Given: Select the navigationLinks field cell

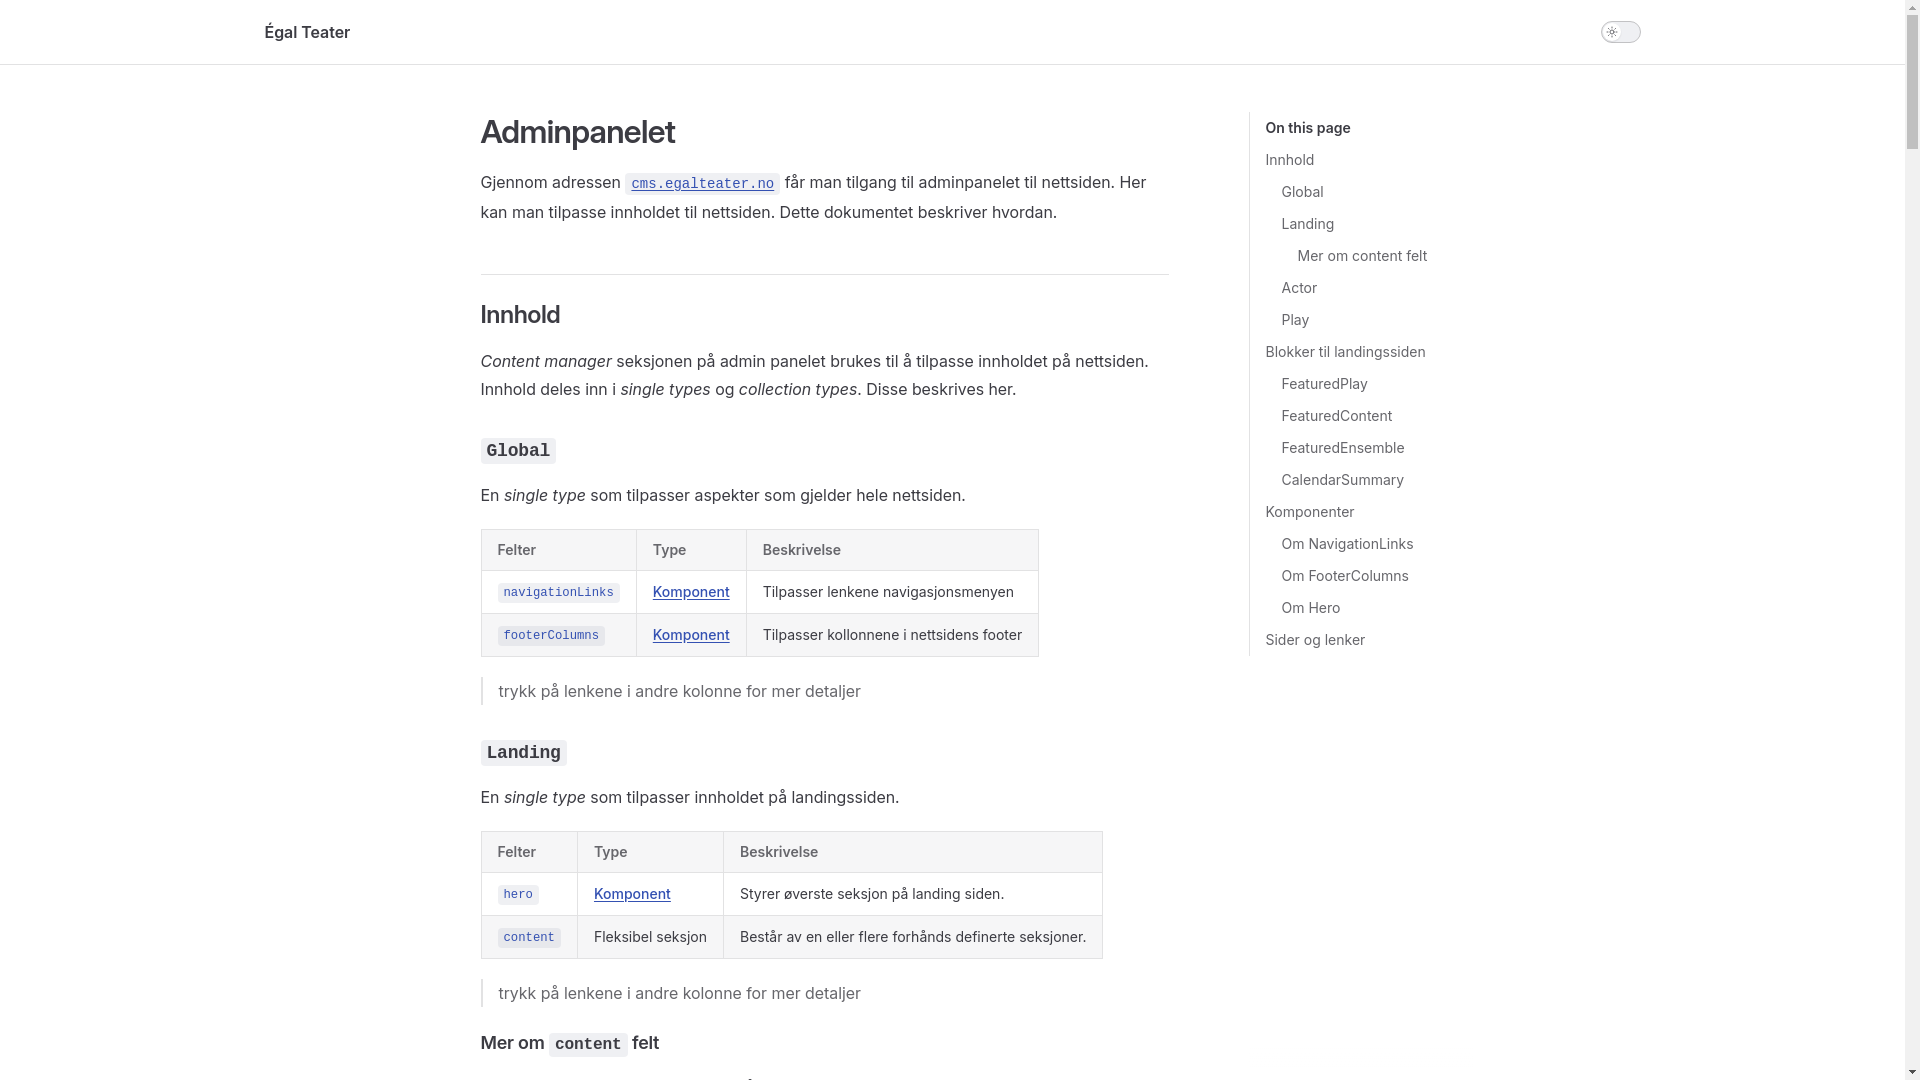Looking at the screenshot, I should click(x=558, y=592).
